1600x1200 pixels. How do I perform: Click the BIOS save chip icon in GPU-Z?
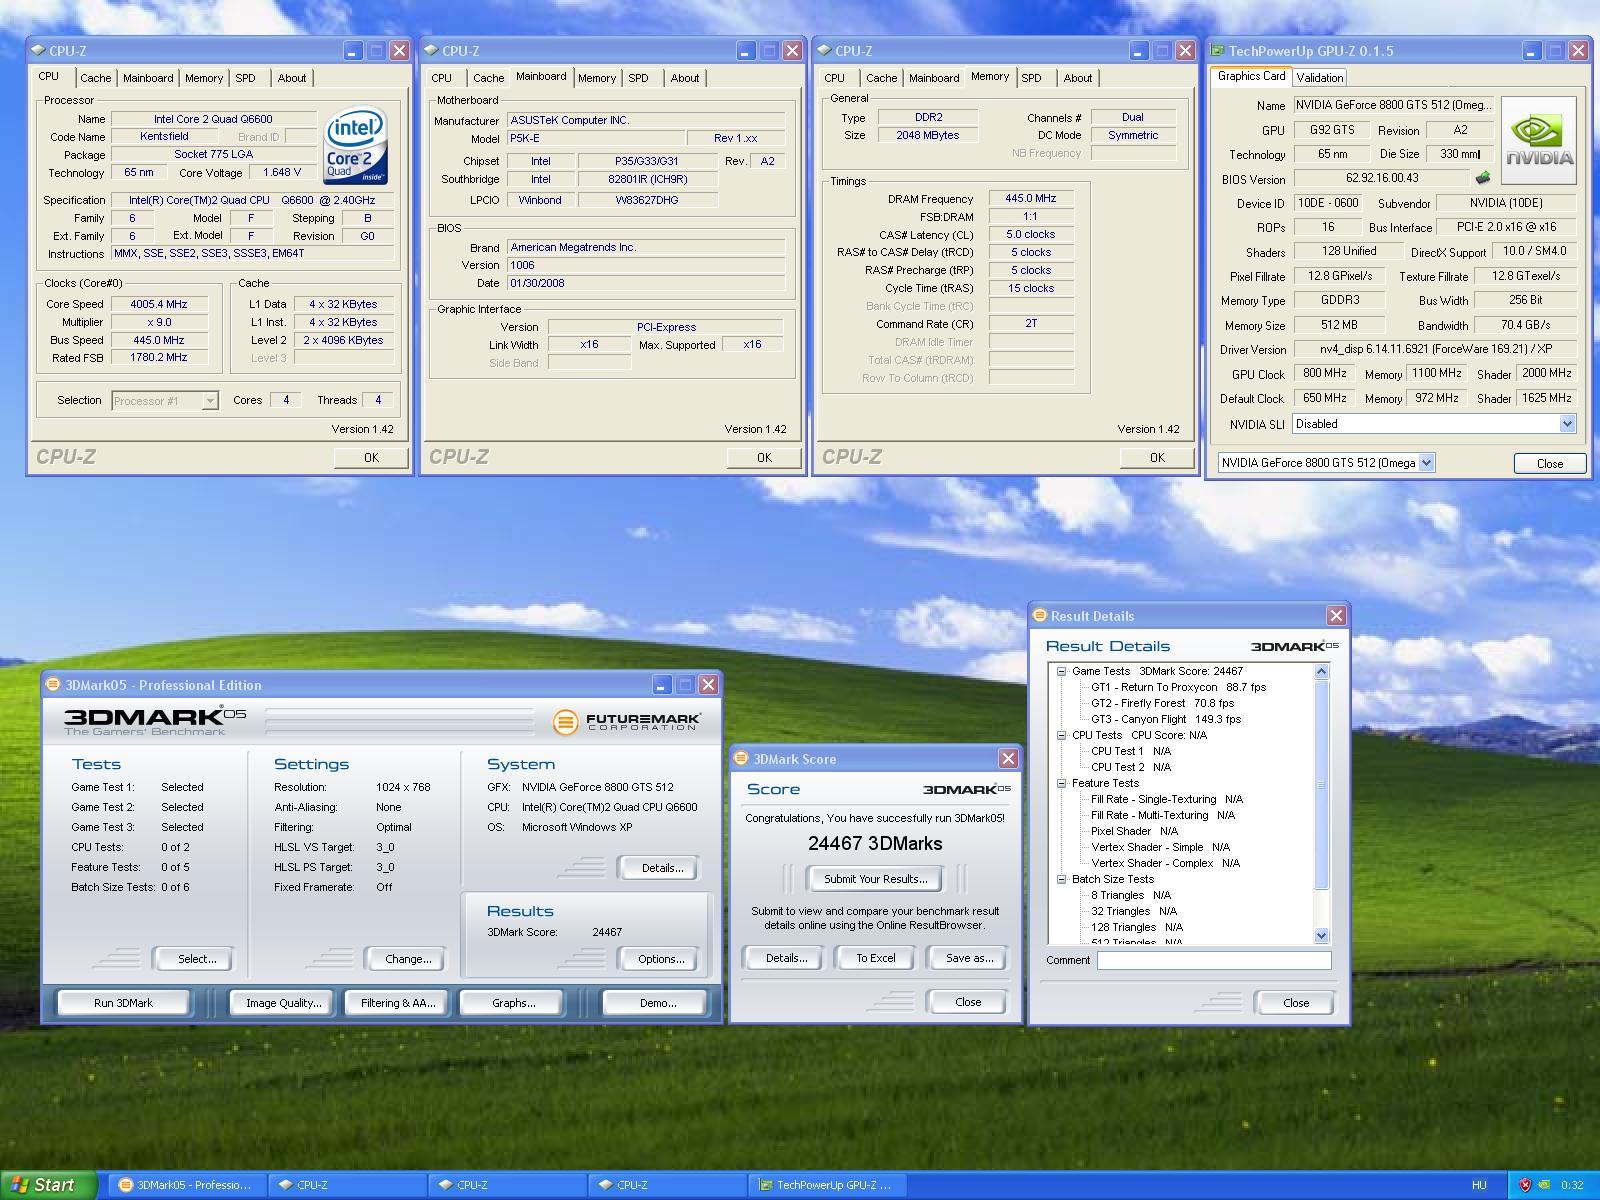click(1483, 178)
